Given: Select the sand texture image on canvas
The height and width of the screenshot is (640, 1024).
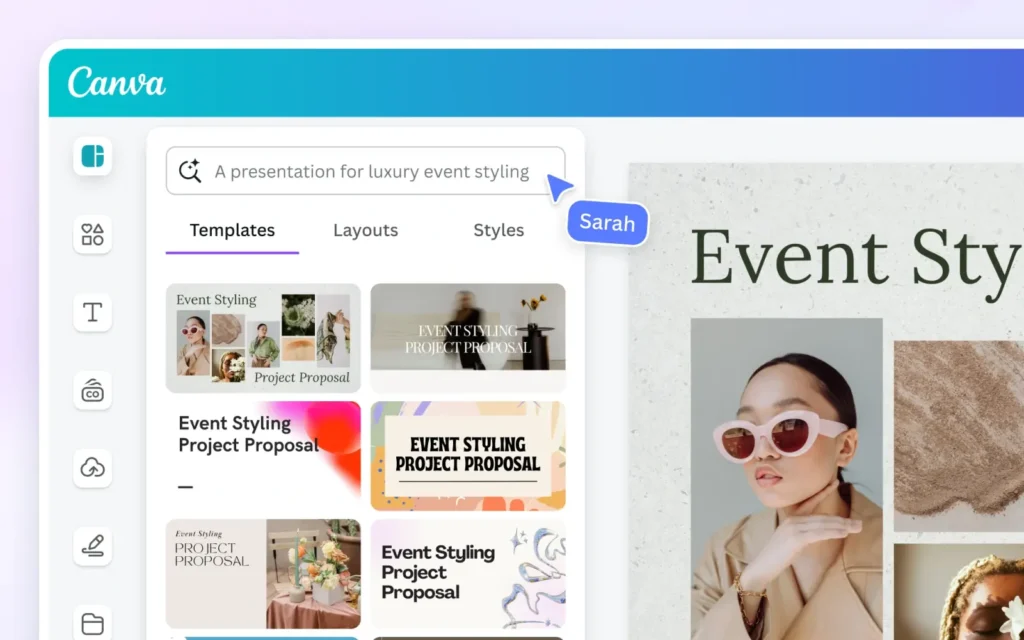Looking at the screenshot, I should click(x=959, y=436).
